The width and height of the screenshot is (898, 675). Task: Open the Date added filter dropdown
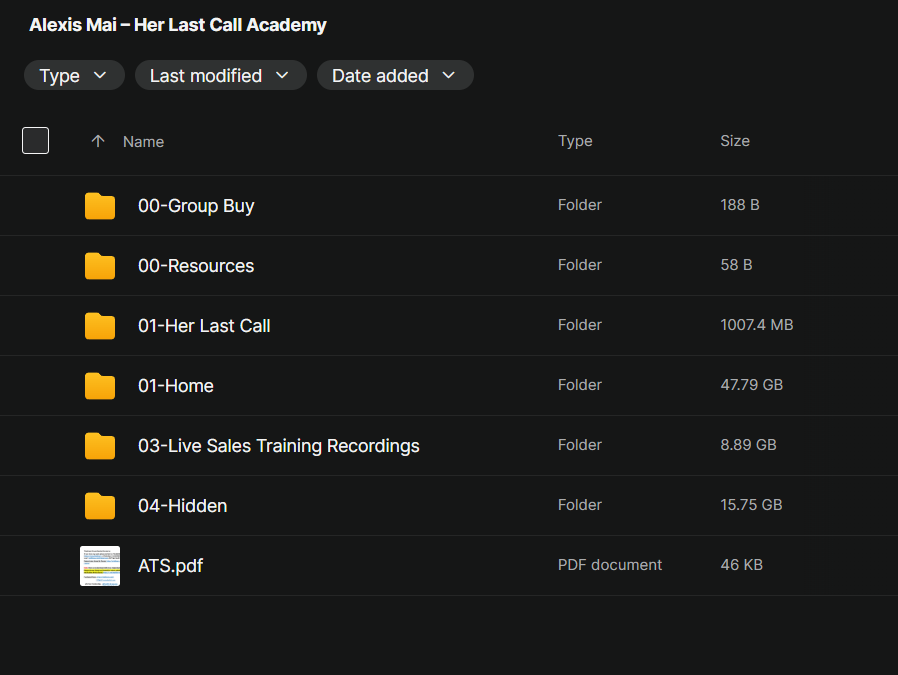[x=394, y=76]
